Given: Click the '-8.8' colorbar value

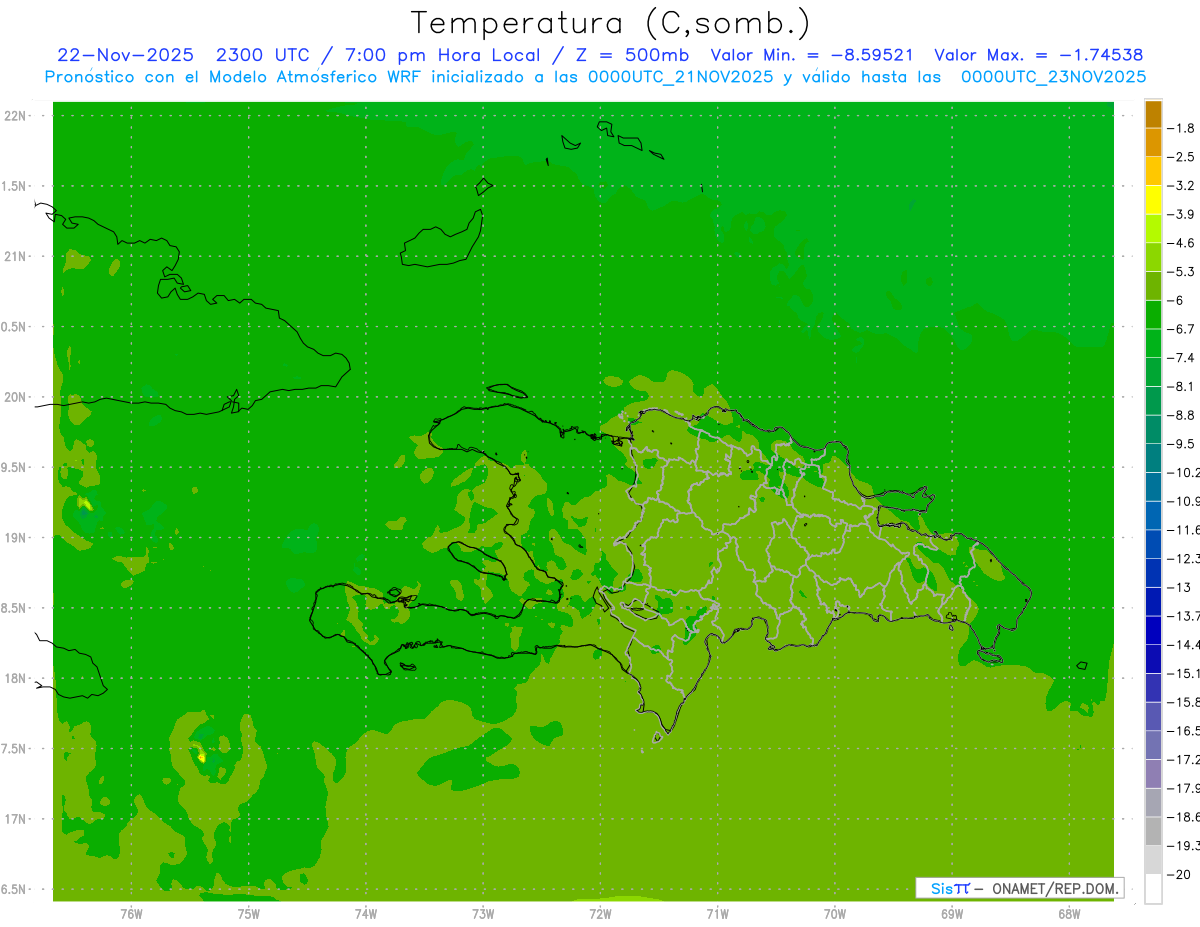Looking at the screenshot, I should tap(1182, 415).
